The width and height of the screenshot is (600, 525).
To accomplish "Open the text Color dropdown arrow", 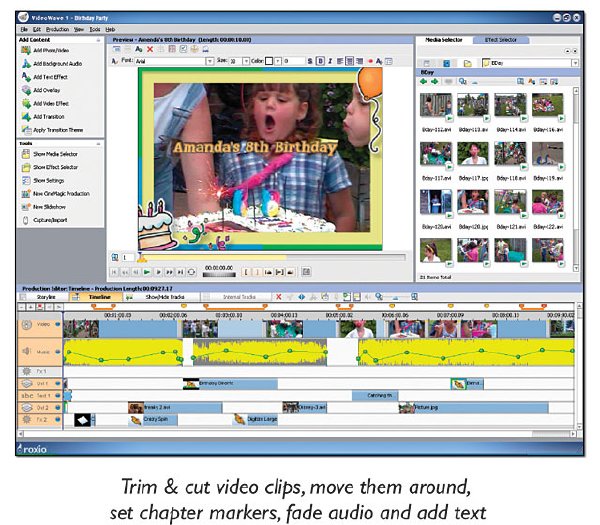I will (x=278, y=61).
